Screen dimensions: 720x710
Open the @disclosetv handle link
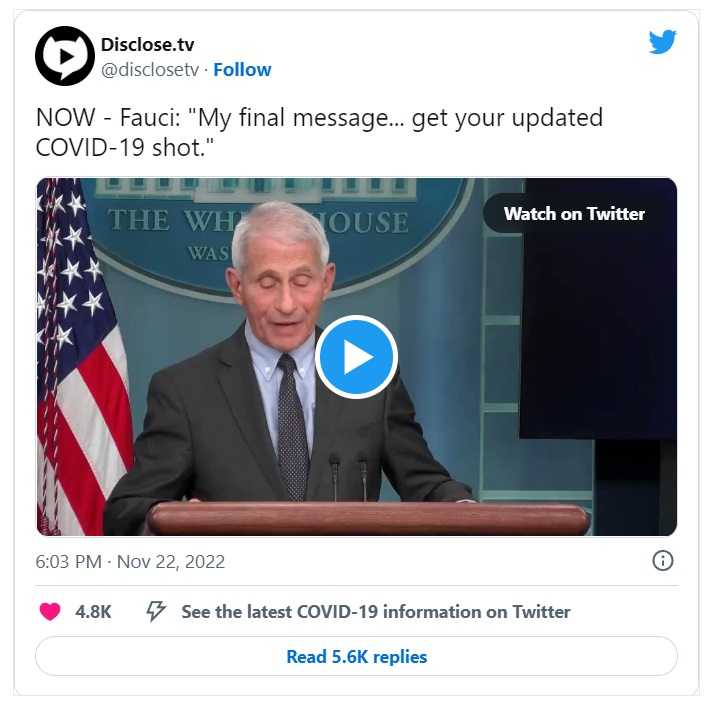150,70
